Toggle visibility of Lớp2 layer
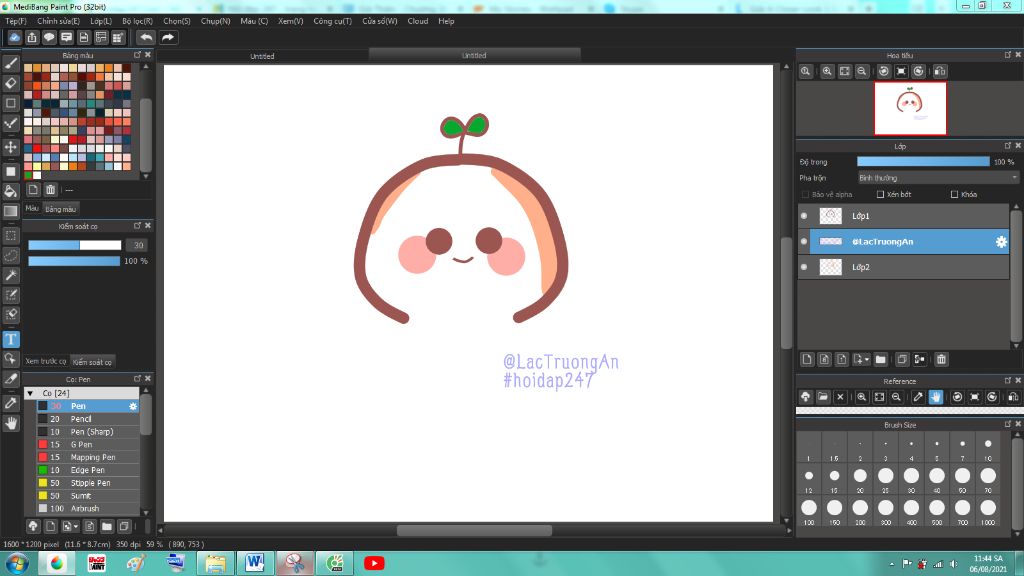Viewport: 1024px width, 576px height. point(804,267)
